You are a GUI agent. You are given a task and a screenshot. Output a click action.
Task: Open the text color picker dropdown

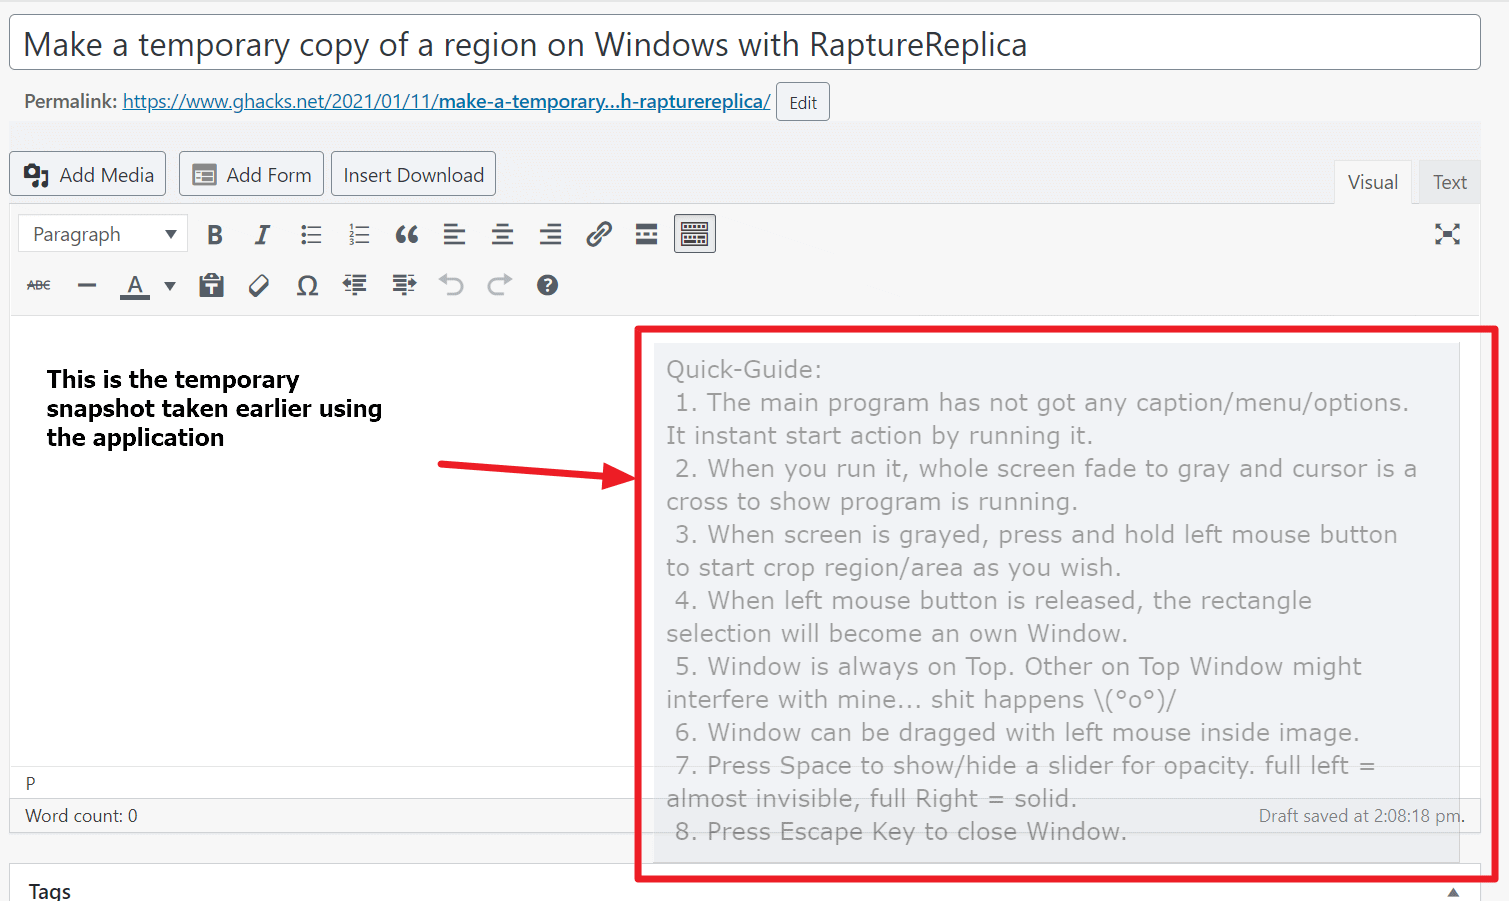coord(170,286)
